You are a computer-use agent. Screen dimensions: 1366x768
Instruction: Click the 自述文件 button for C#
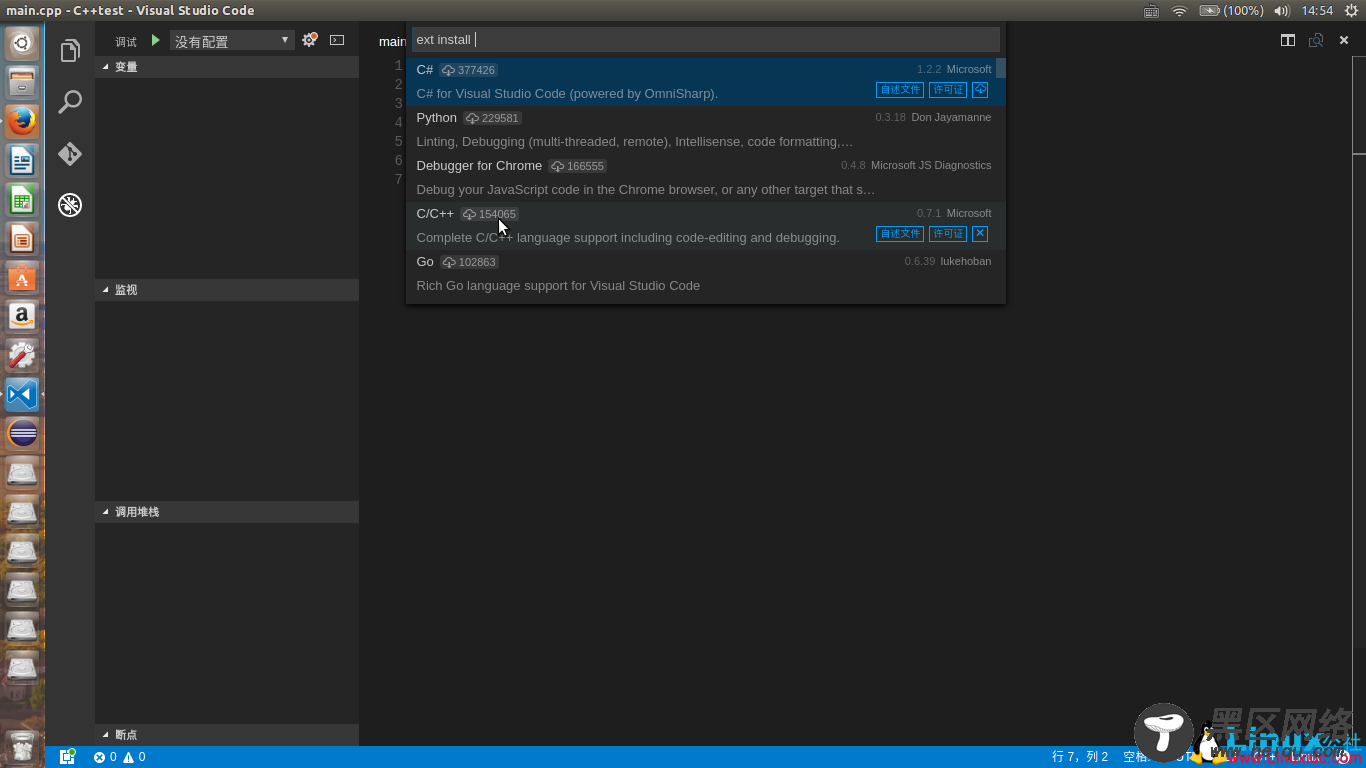point(900,89)
